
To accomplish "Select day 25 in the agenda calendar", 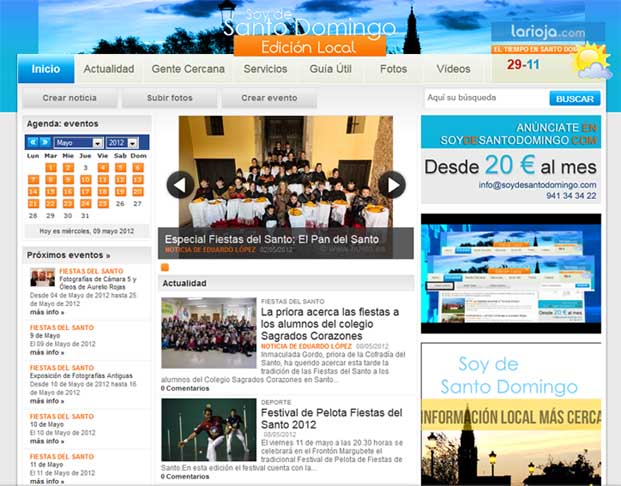I will pyautogui.click(x=103, y=204).
